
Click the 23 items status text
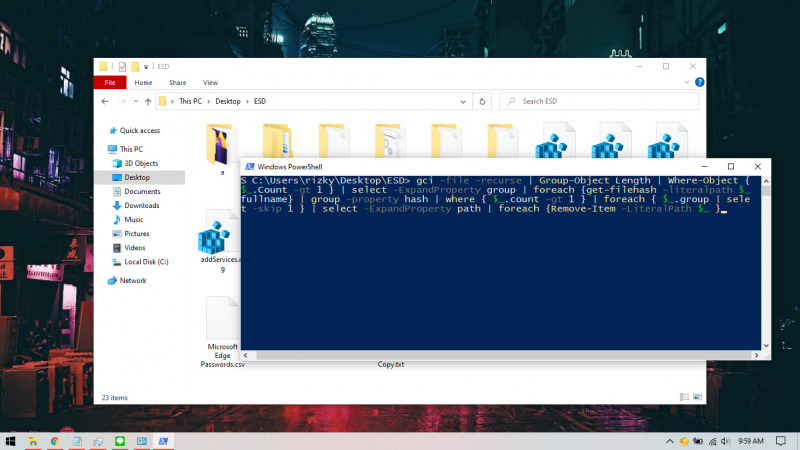[114, 397]
